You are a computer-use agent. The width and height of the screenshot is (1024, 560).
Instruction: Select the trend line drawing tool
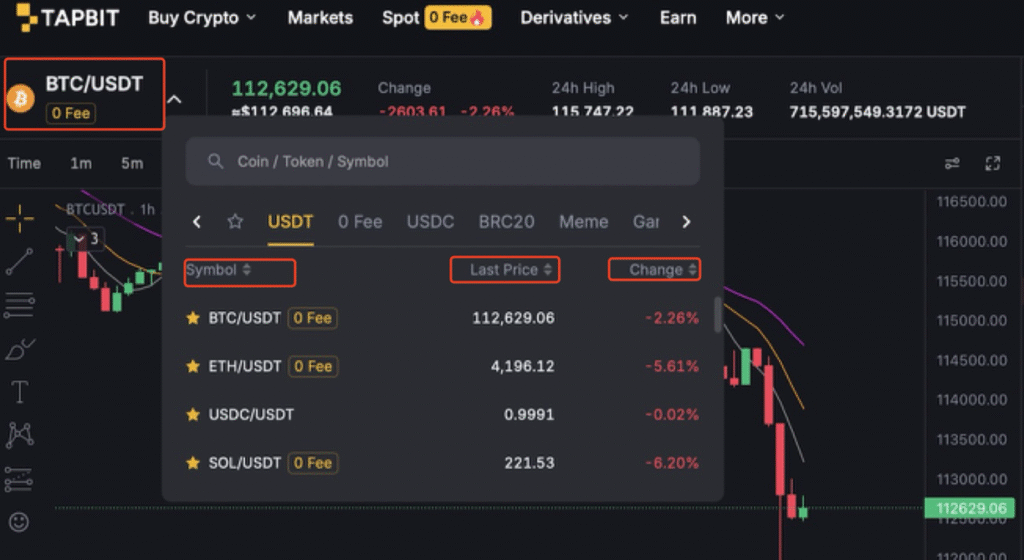[x=19, y=261]
